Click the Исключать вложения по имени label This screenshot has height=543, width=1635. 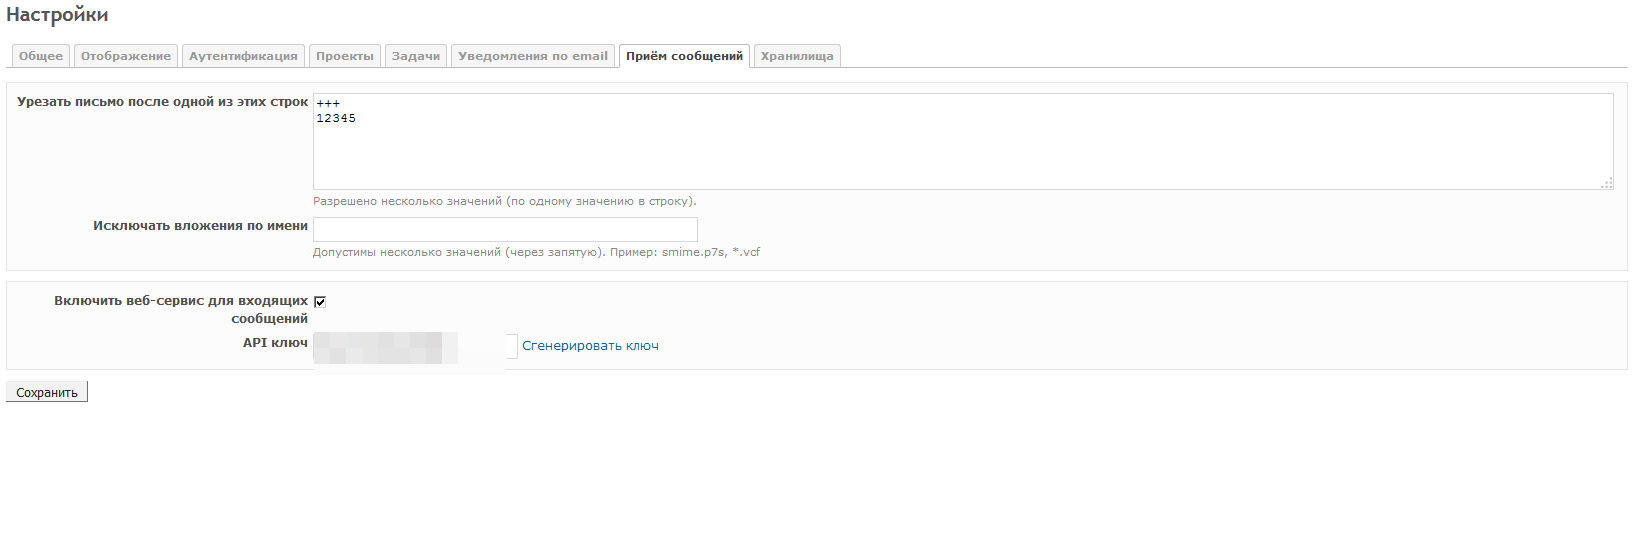200,226
